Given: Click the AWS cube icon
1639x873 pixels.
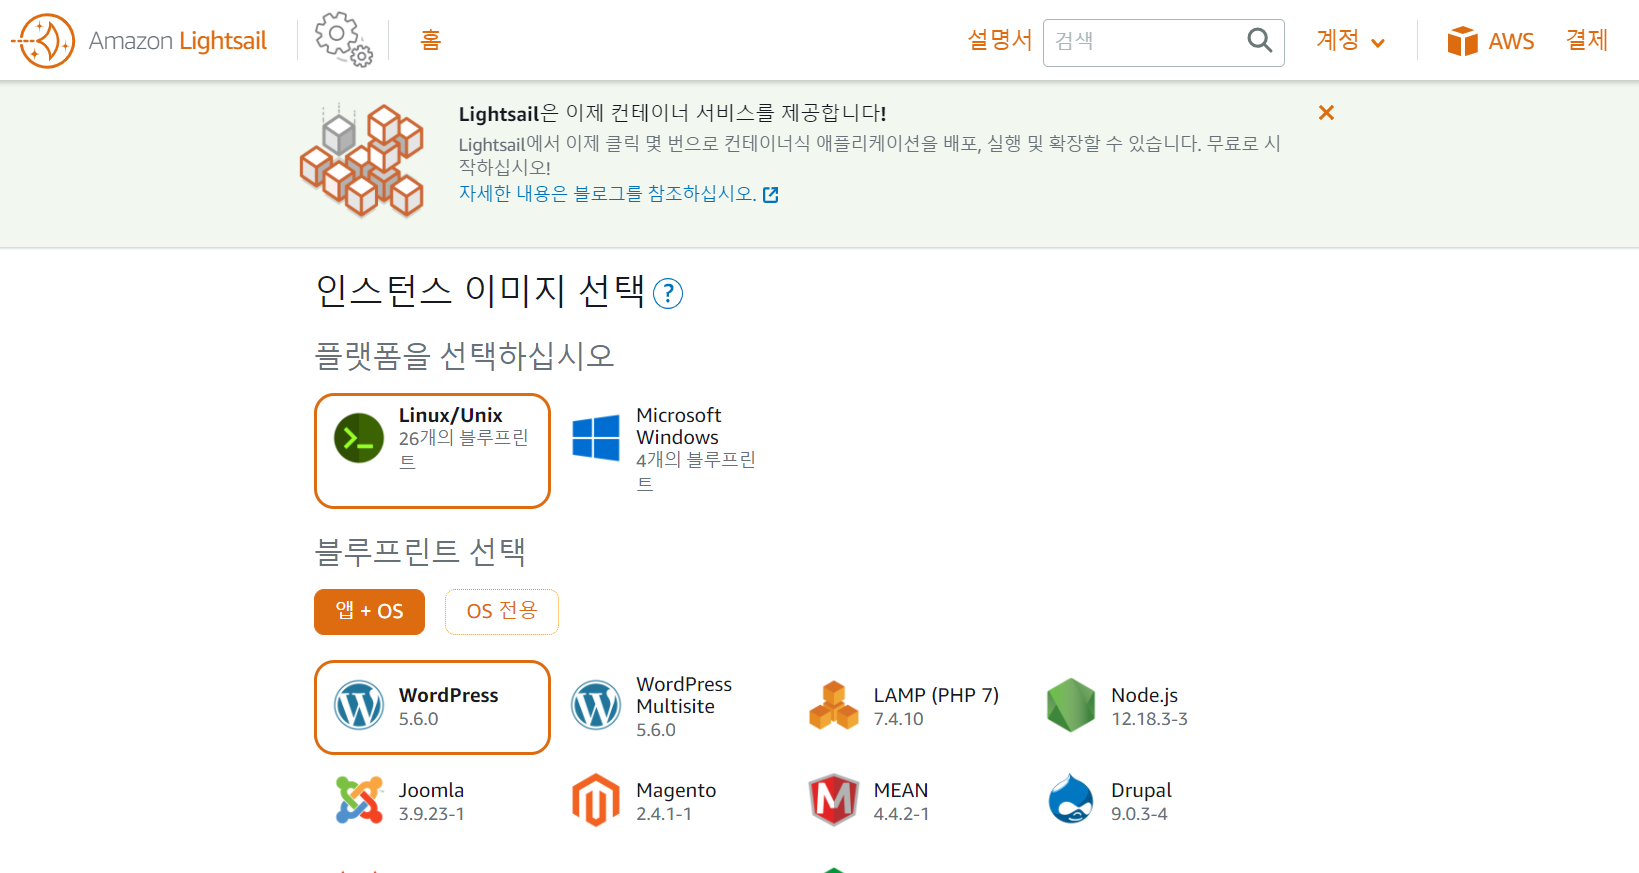Looking at the screenshot, I should pos(1462,41).
